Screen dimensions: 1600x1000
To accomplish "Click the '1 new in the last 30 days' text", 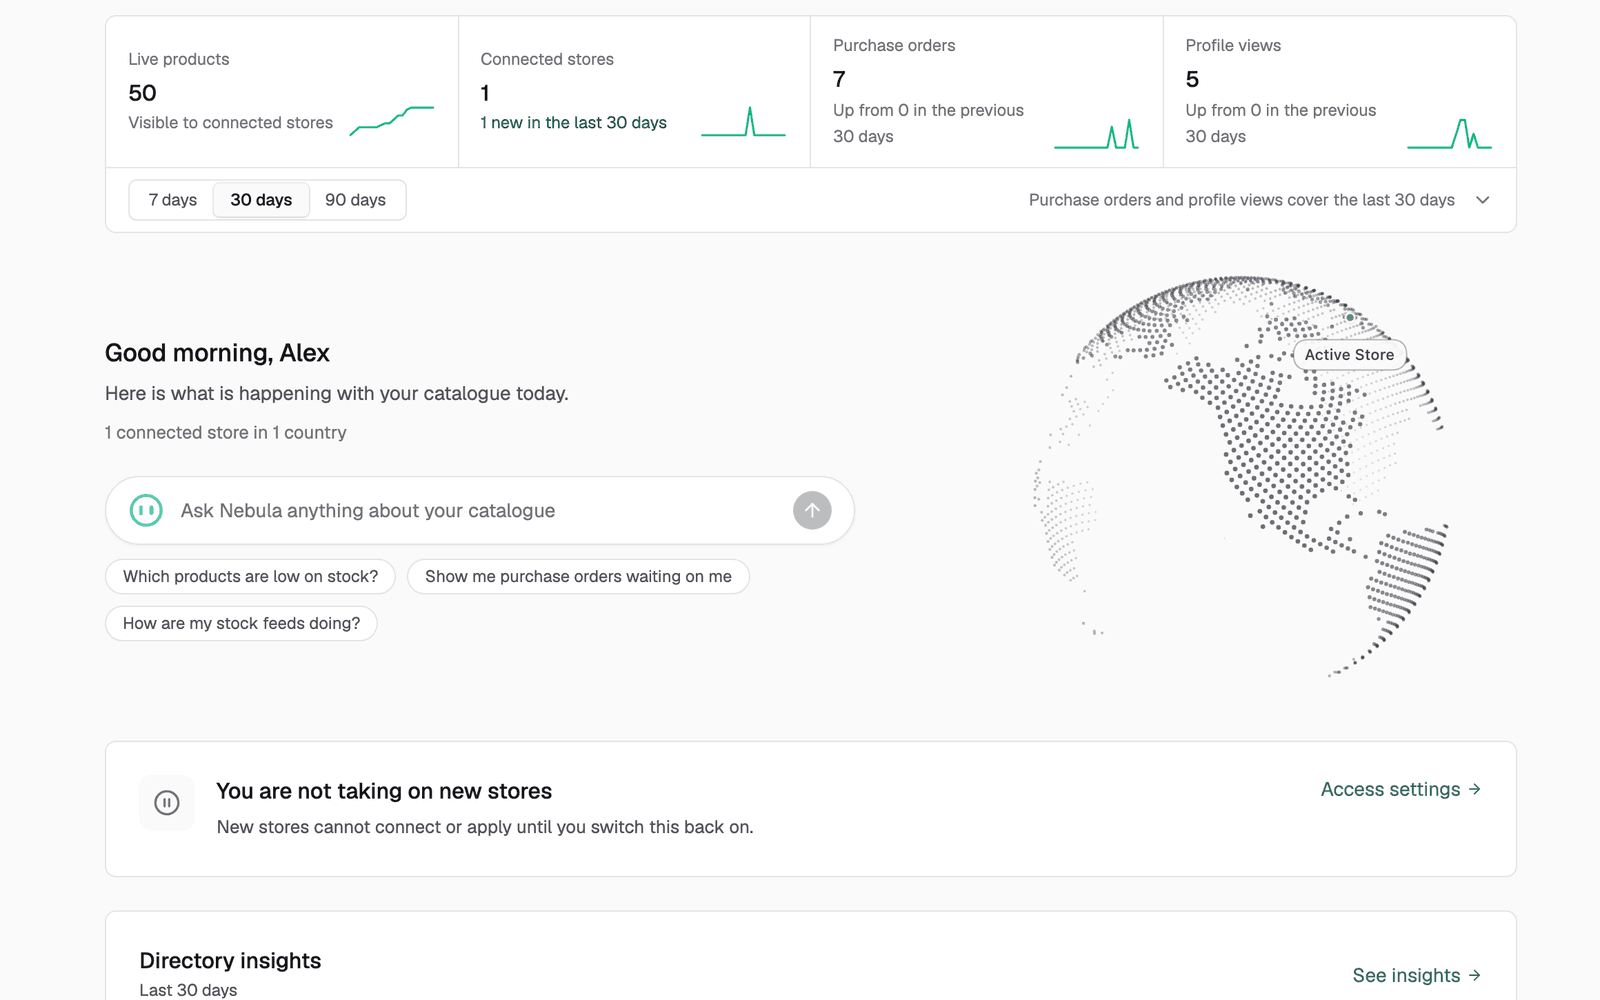I will (573, 122).
